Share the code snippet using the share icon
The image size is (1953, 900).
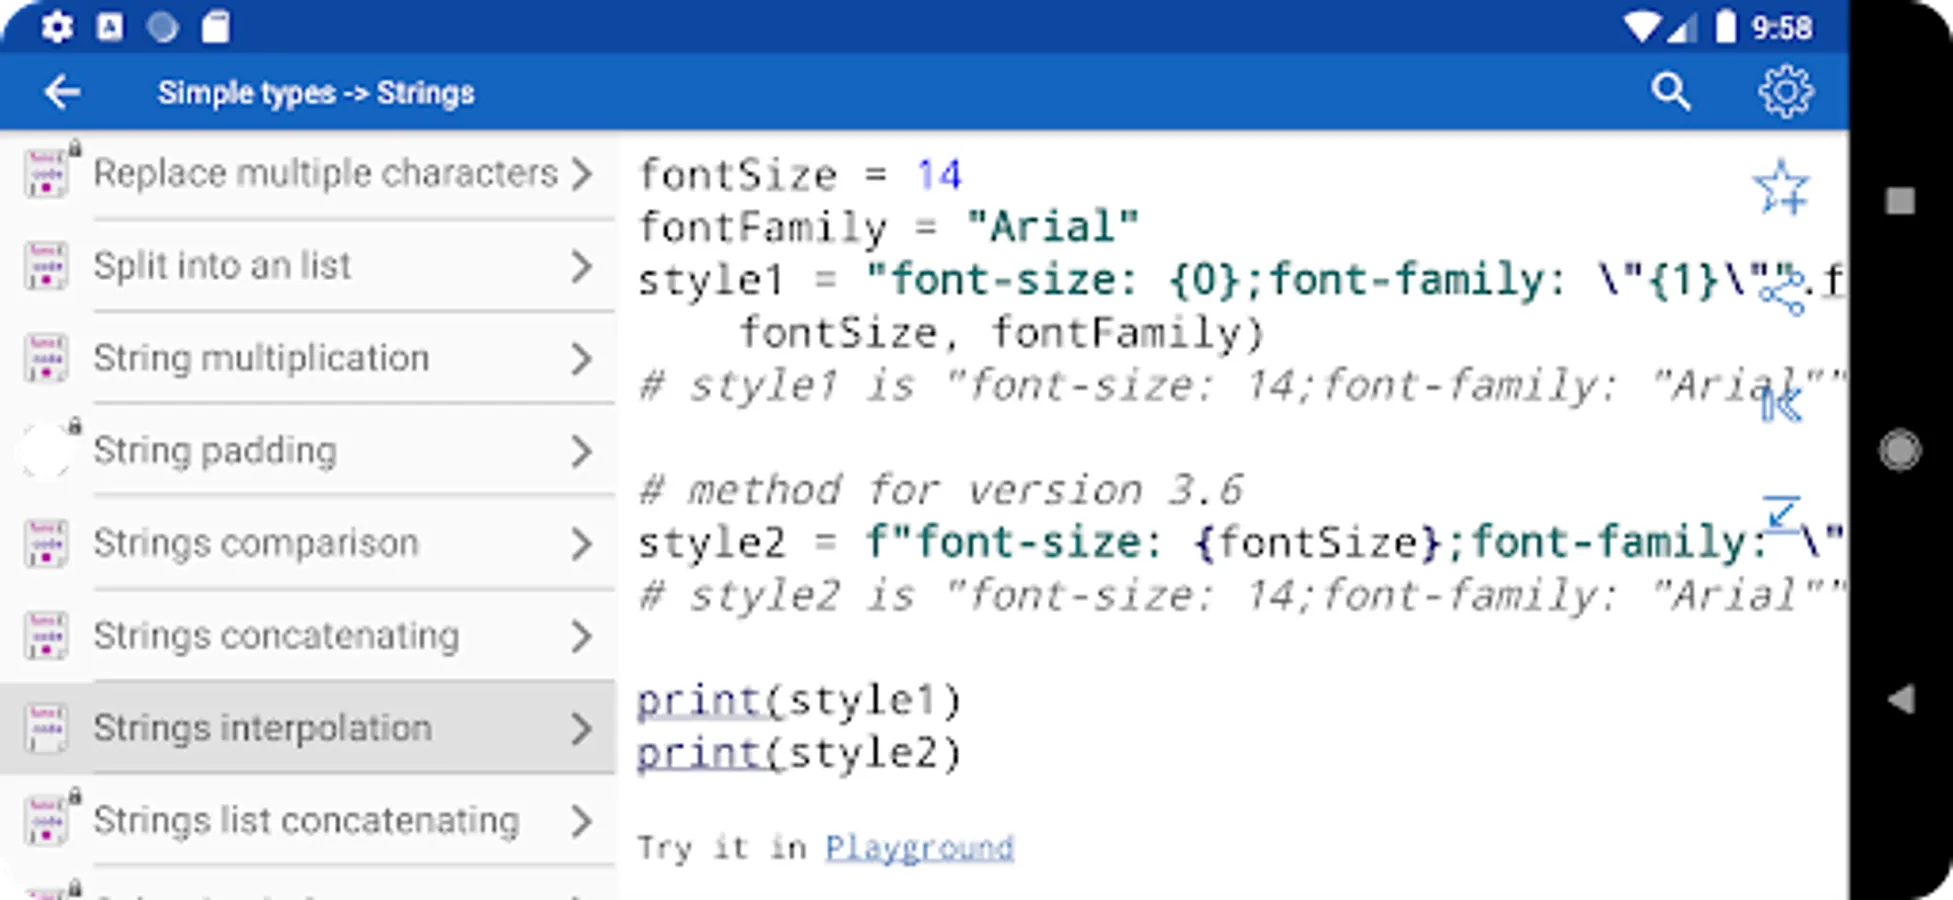pos(1781,293)
